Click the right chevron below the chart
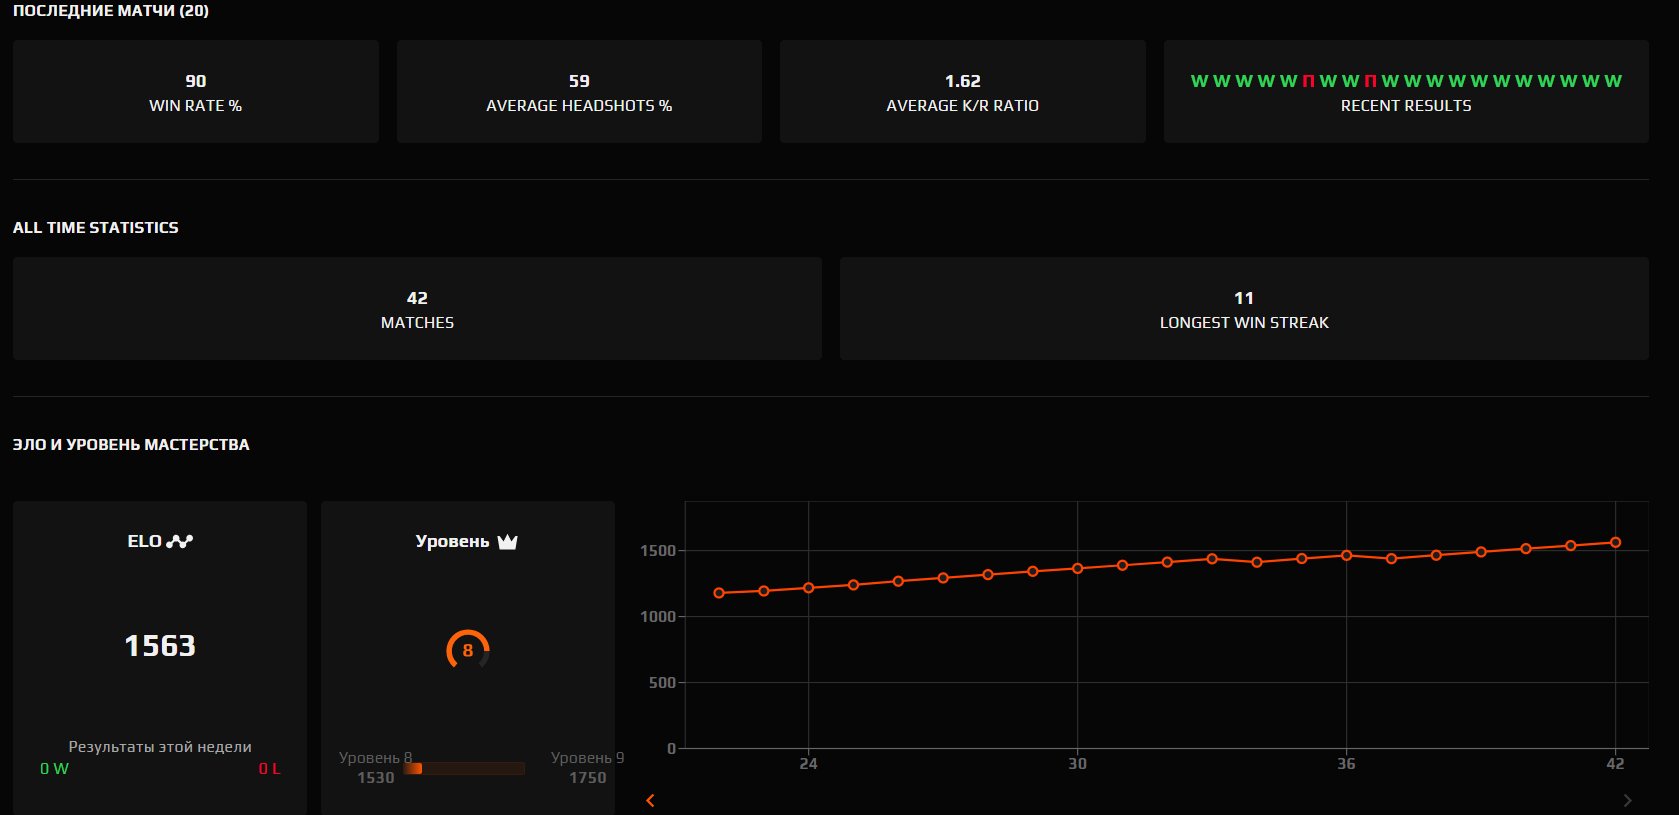The image size is (1679, 815). (1627, 800)
